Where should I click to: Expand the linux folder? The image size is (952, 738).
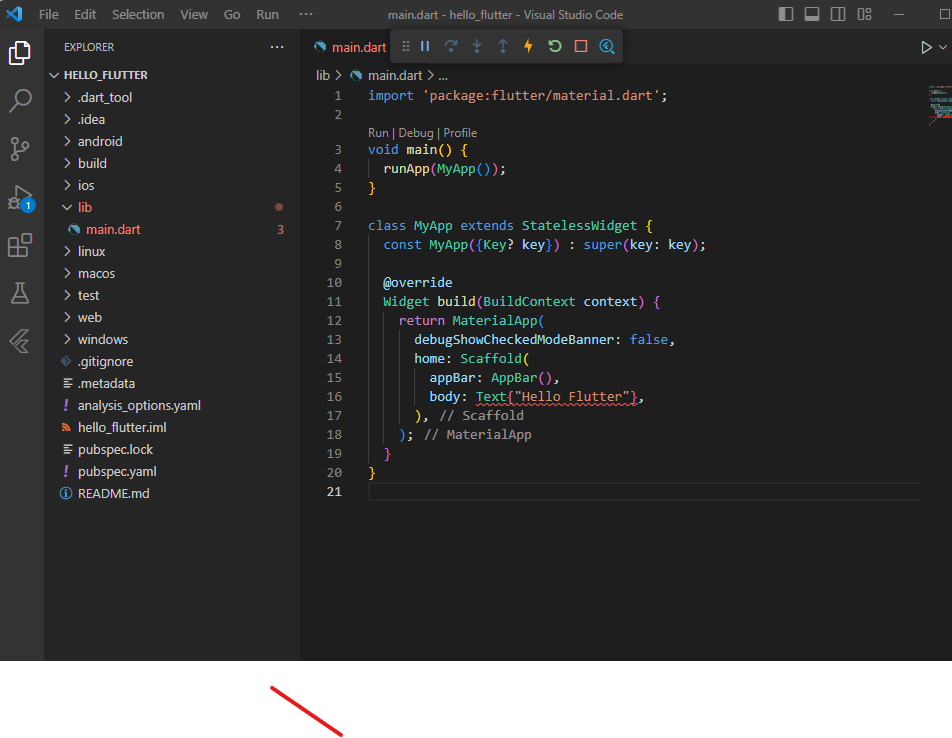click(x=173, y=251)
